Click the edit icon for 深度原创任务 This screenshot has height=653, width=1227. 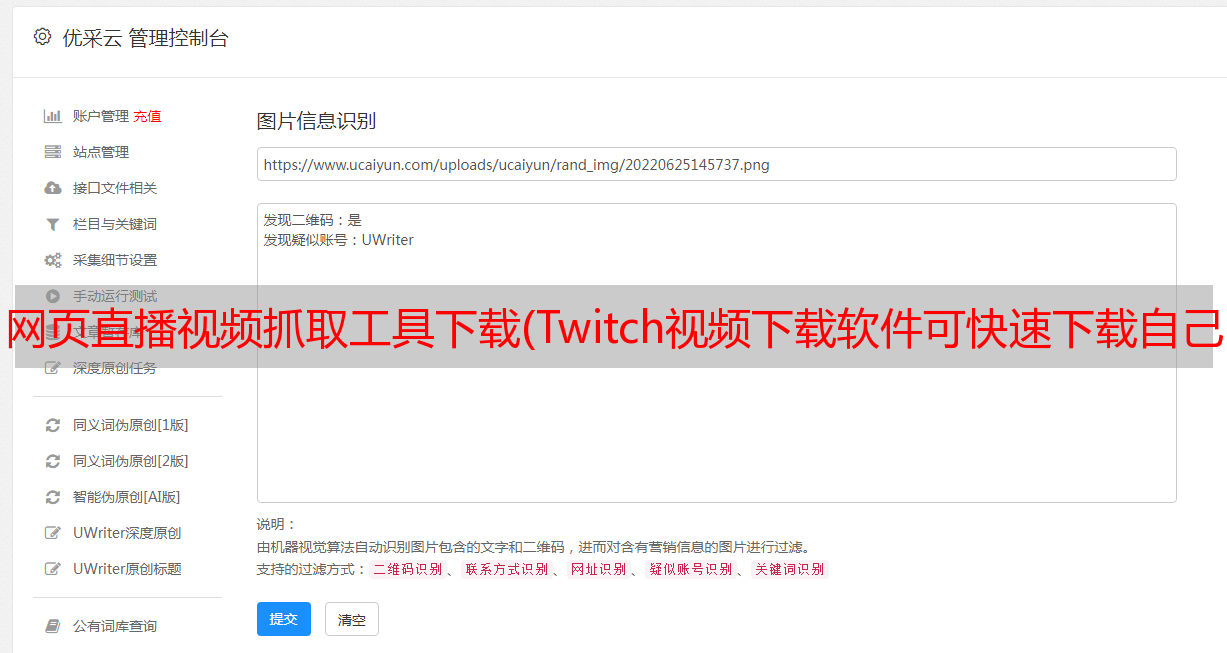pos(53,368)
